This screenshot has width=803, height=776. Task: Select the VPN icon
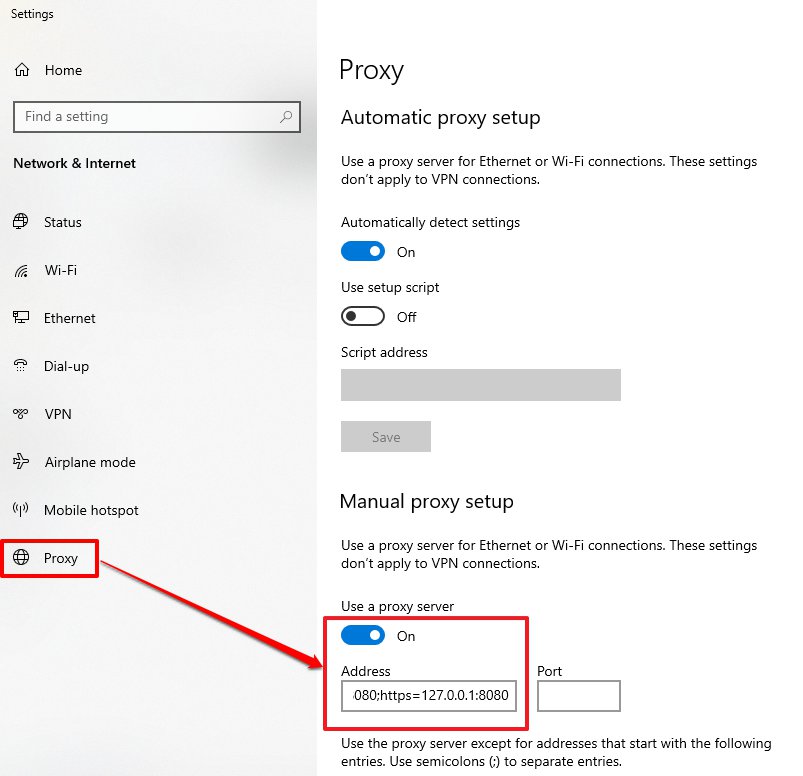[21, 414]
